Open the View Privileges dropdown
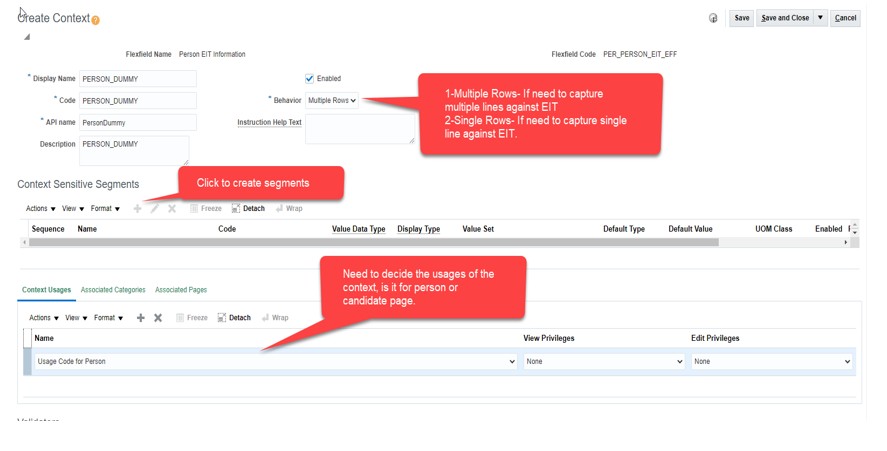 point(604,362)
